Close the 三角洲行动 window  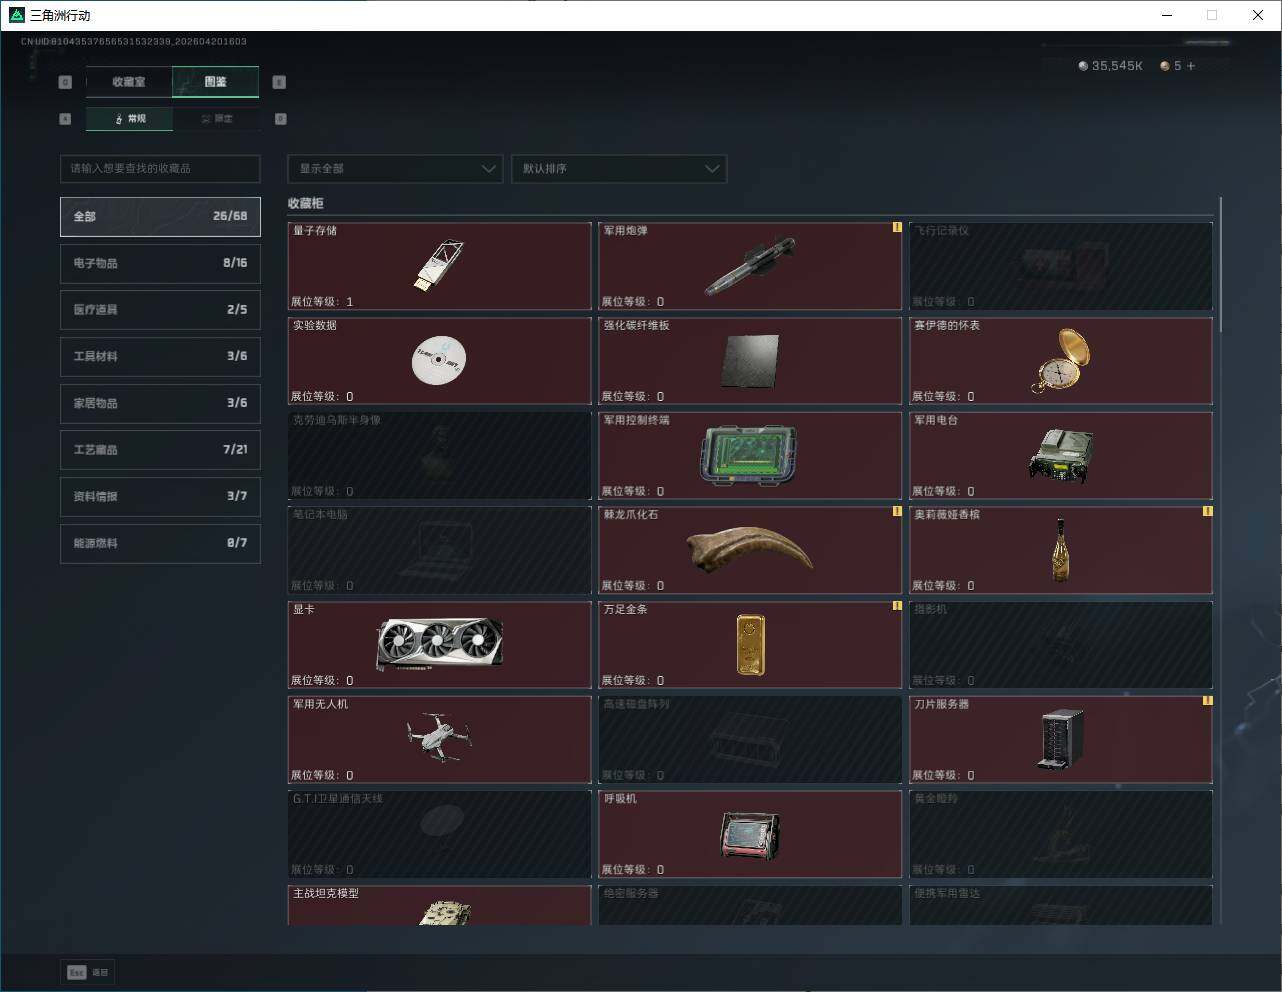(1258, 15)
